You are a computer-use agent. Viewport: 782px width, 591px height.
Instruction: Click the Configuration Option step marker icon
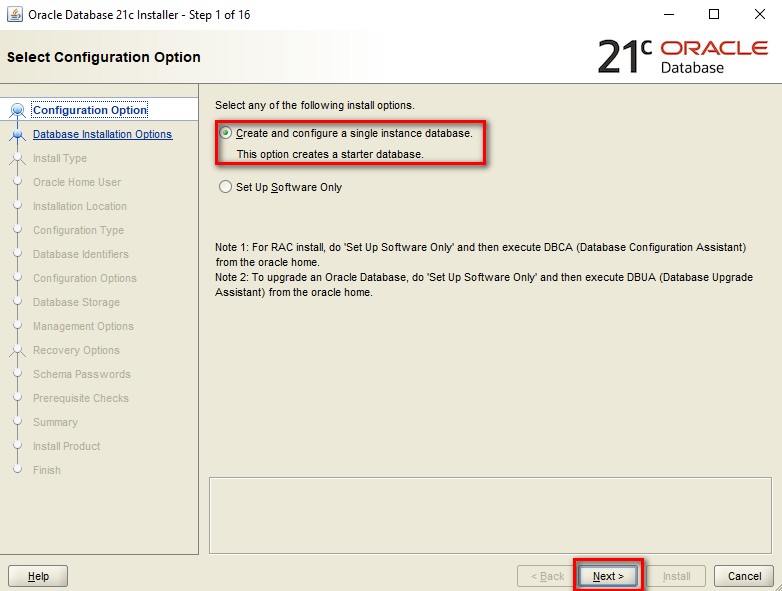17,110
